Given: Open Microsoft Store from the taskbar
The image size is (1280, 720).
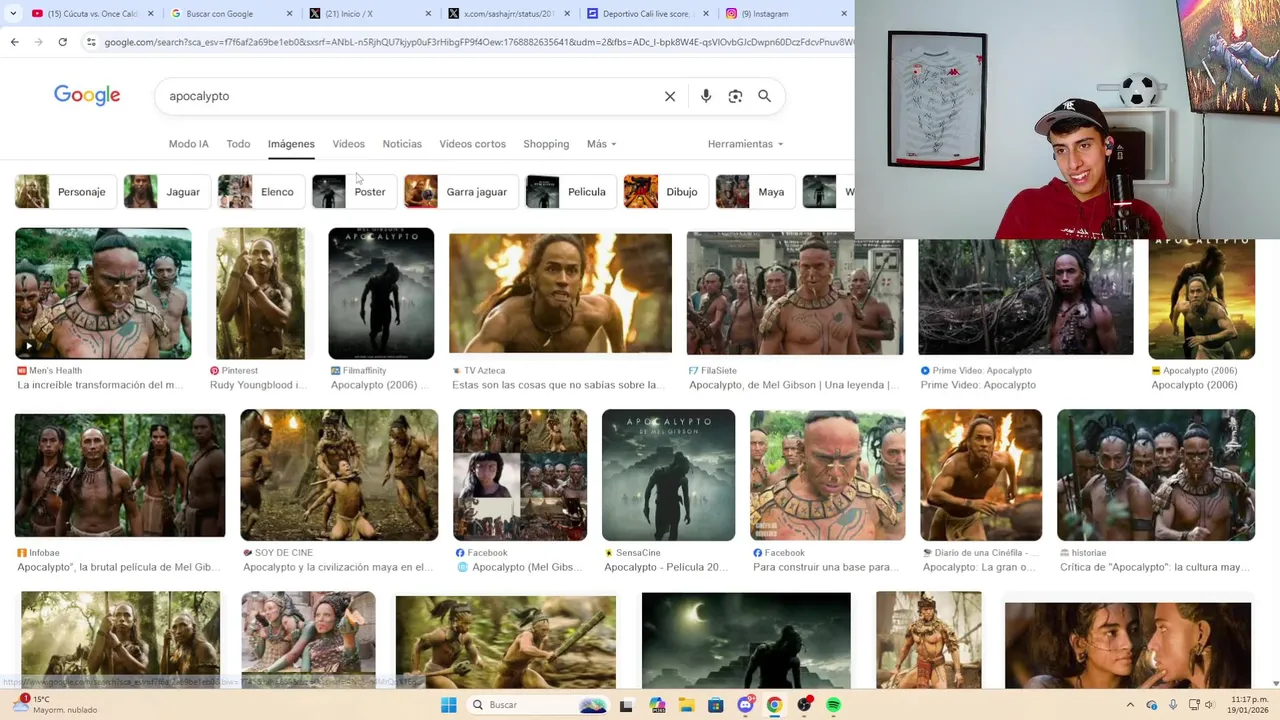Looking at the screenshot, I should coord(716,705).
